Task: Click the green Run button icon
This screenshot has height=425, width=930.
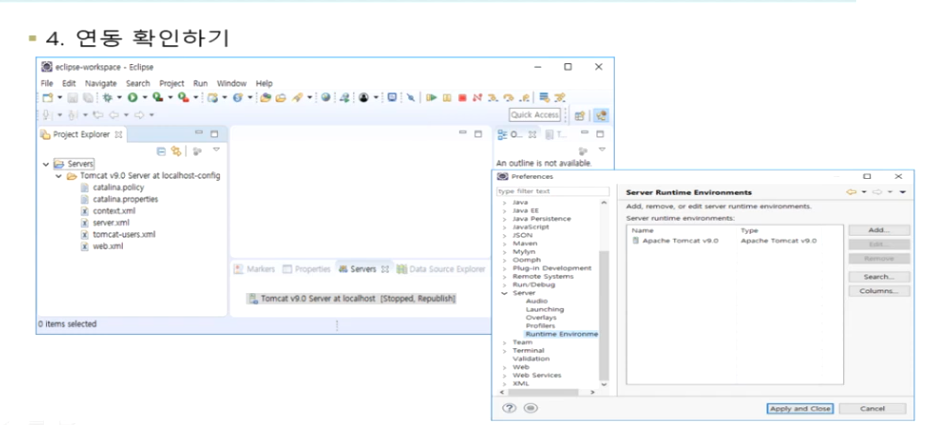Action: [132, 98]
